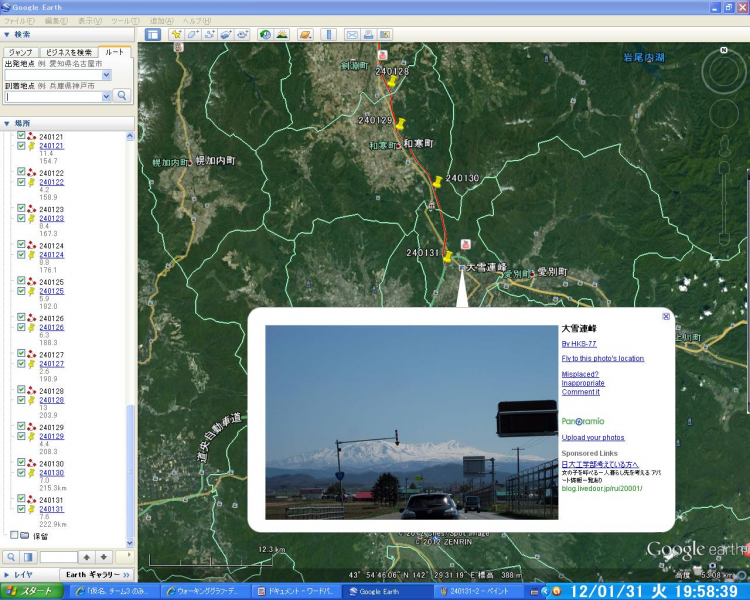Click the Places panel search magnifier icon
The width and height of the screenshot is (750, 600).
point(11,557)
